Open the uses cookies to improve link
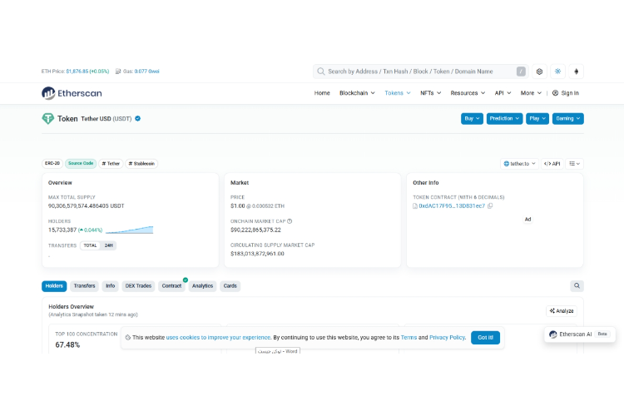 click(218, 338)
